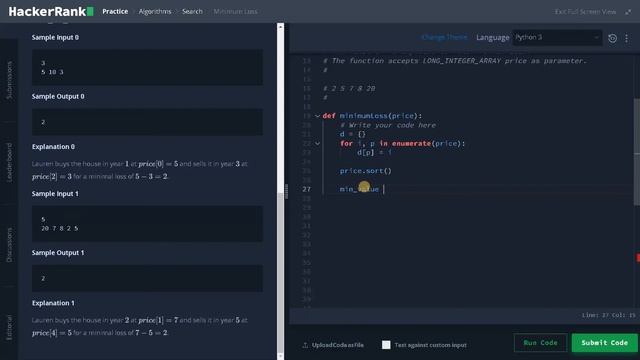This screenshot has width=640, height=360.
Task: Click the d = {} code line
Action: [x=353, y=134]
